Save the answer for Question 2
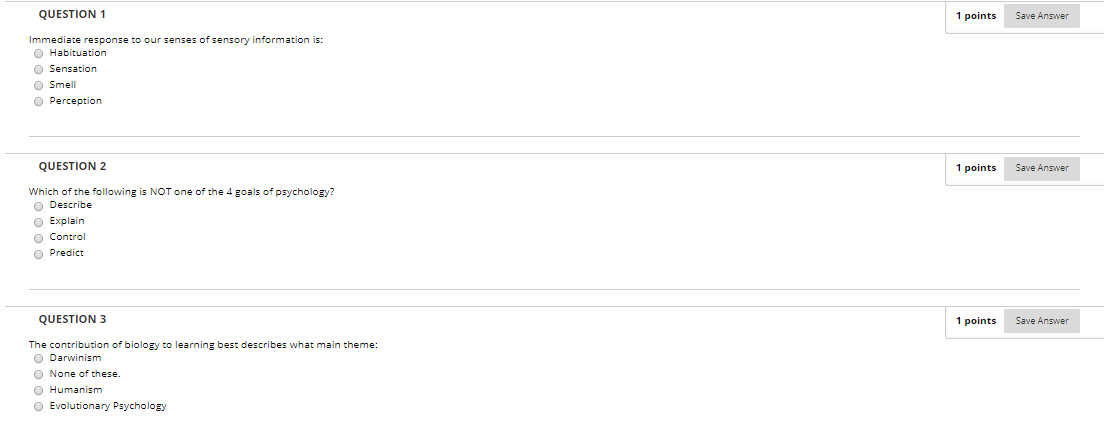Screen dimensions: 1115x441 click(1042, 168)
